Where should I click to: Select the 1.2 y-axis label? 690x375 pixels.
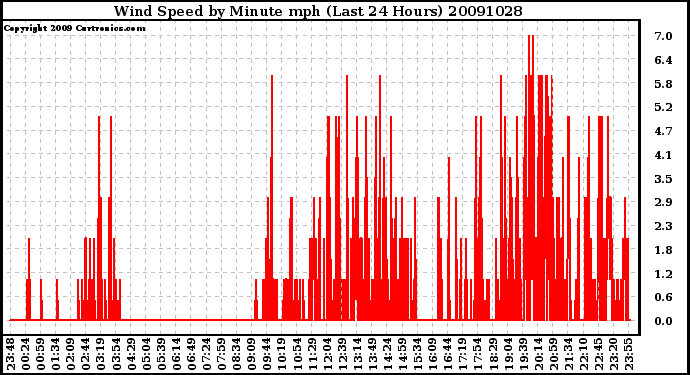click(663, 274)
